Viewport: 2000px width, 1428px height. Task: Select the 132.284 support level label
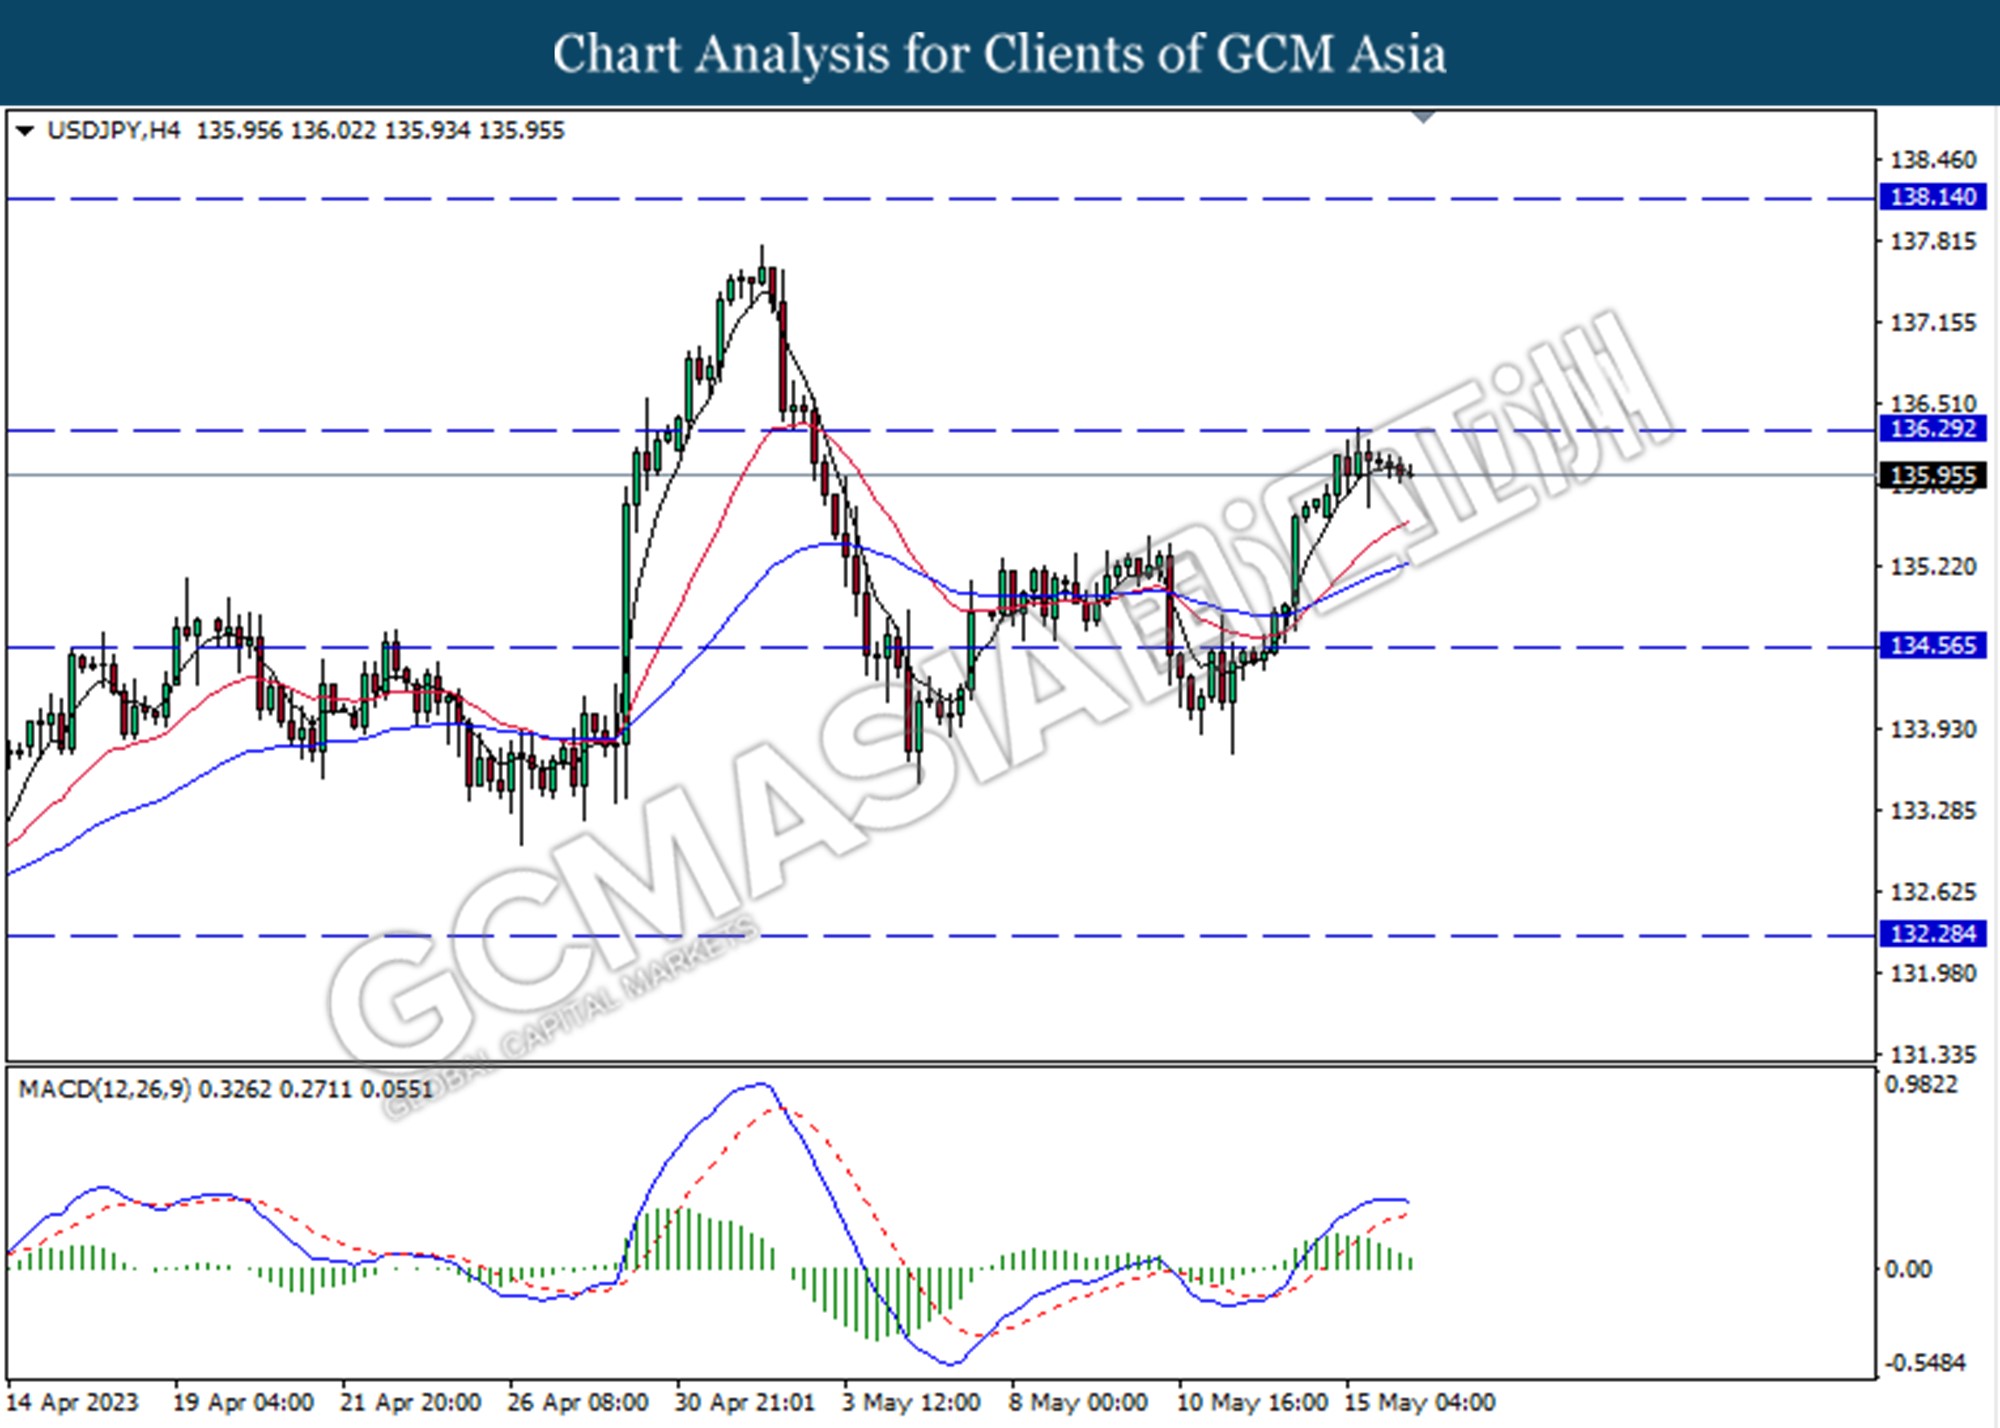[1933, 934]
